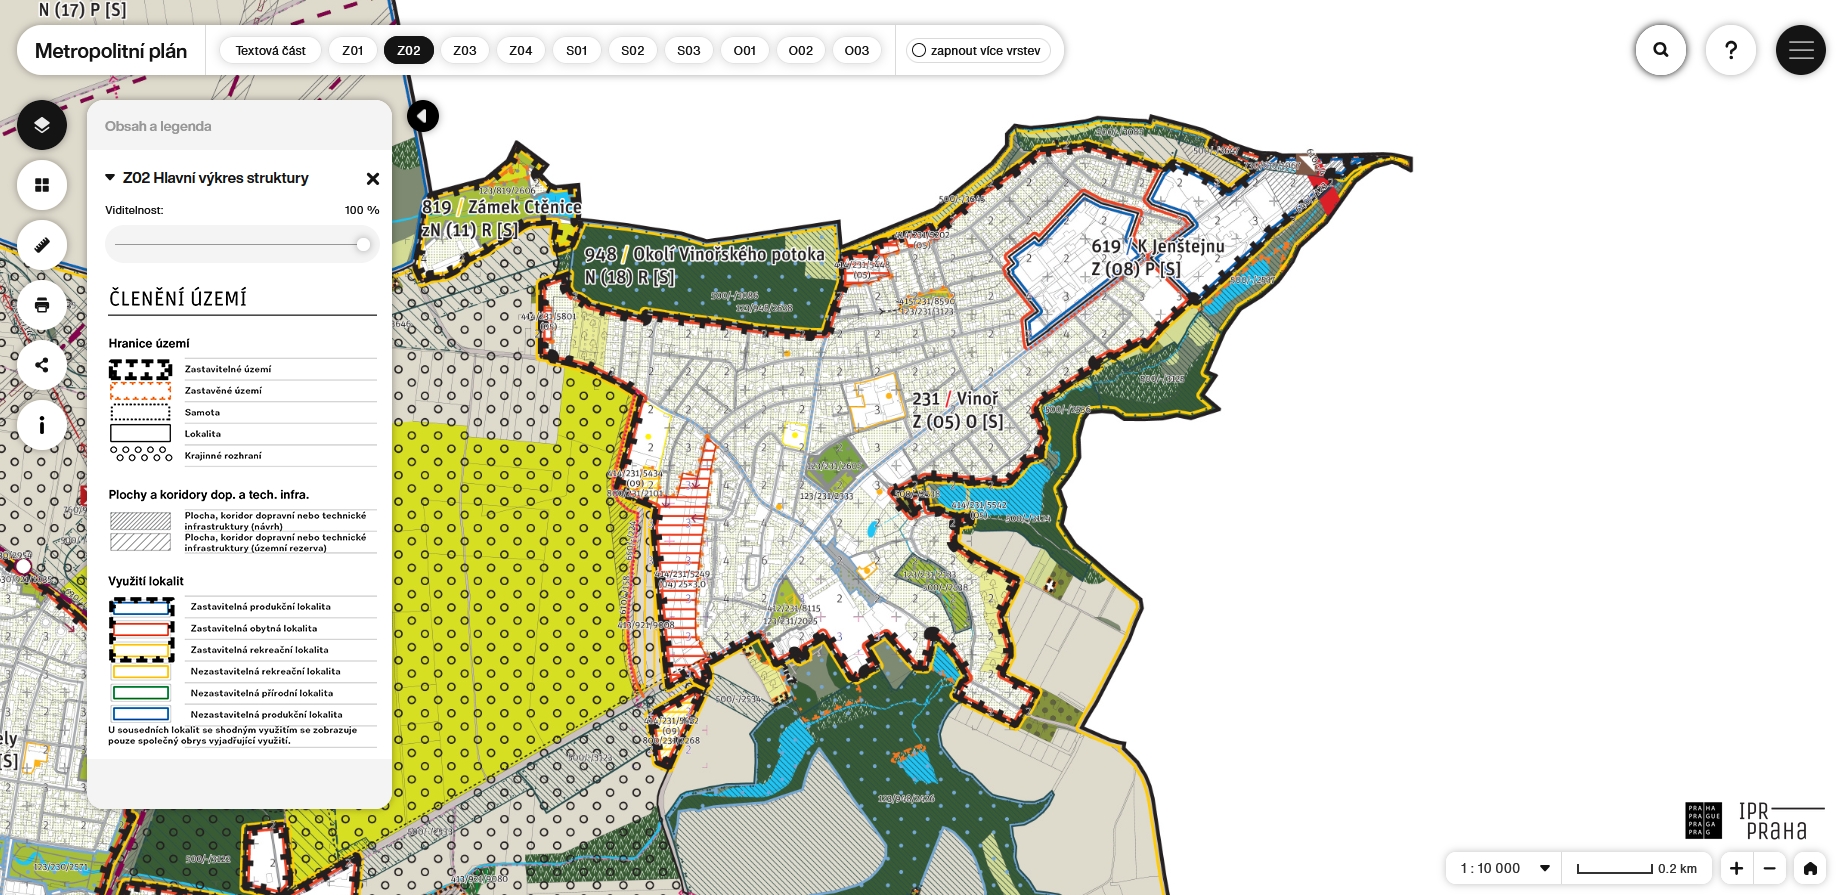Open the Textová část button
The height and width of the screenshot is (895, 1837).
(271, 50)
